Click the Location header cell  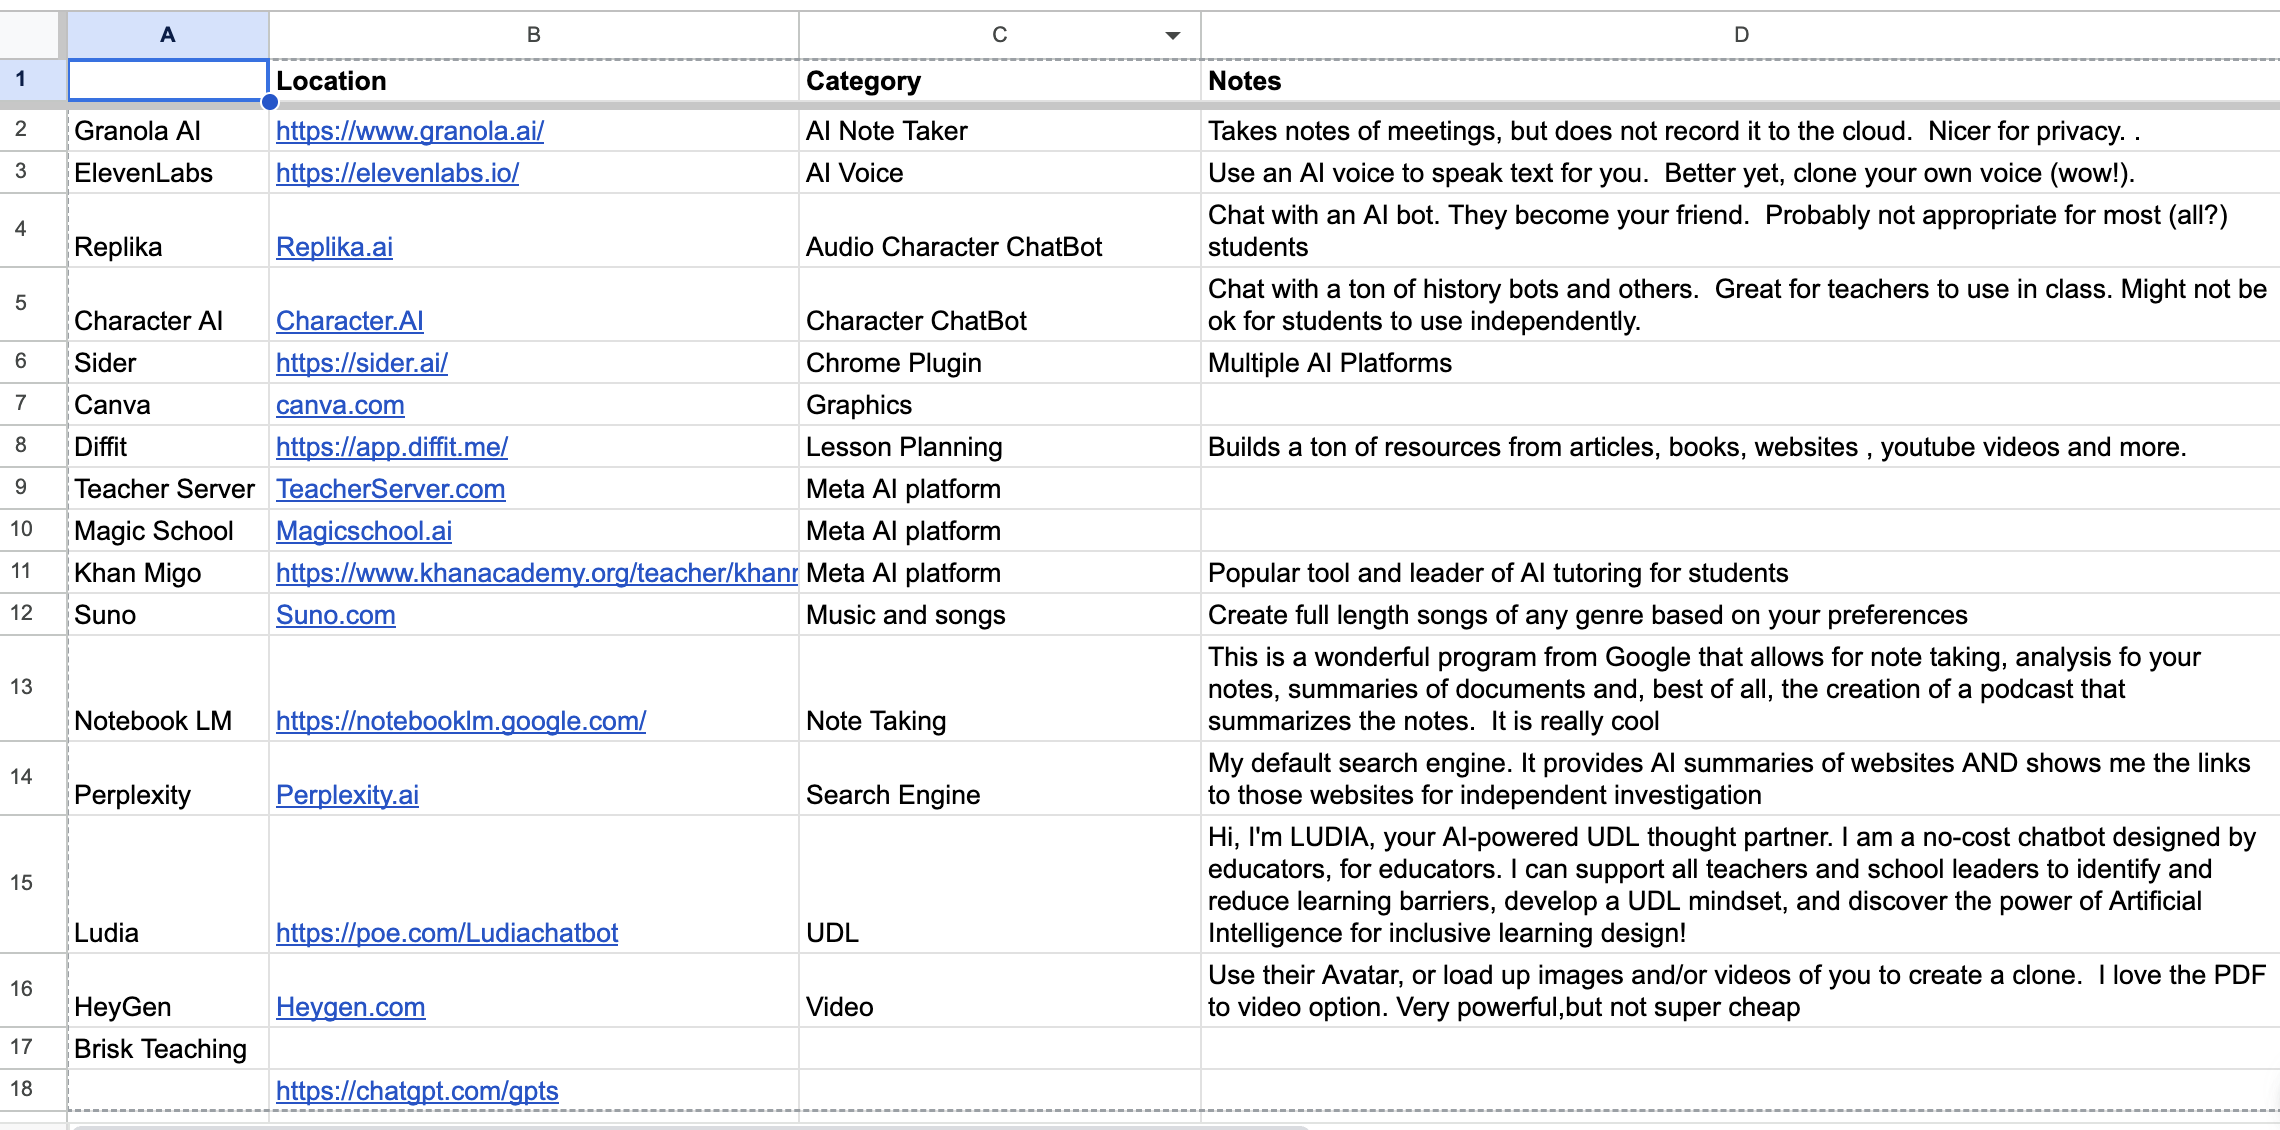pyautogui.click(x=533, y=80)
